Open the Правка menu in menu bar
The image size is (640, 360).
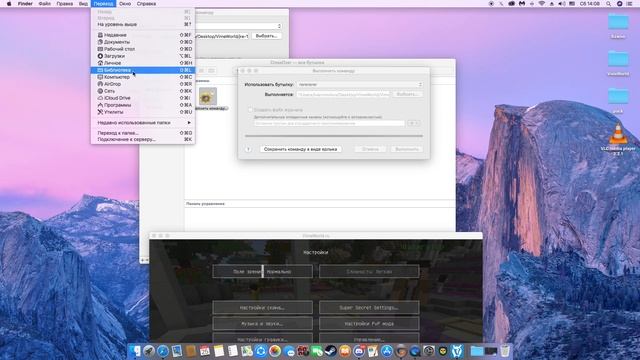(x=65, y=4)
